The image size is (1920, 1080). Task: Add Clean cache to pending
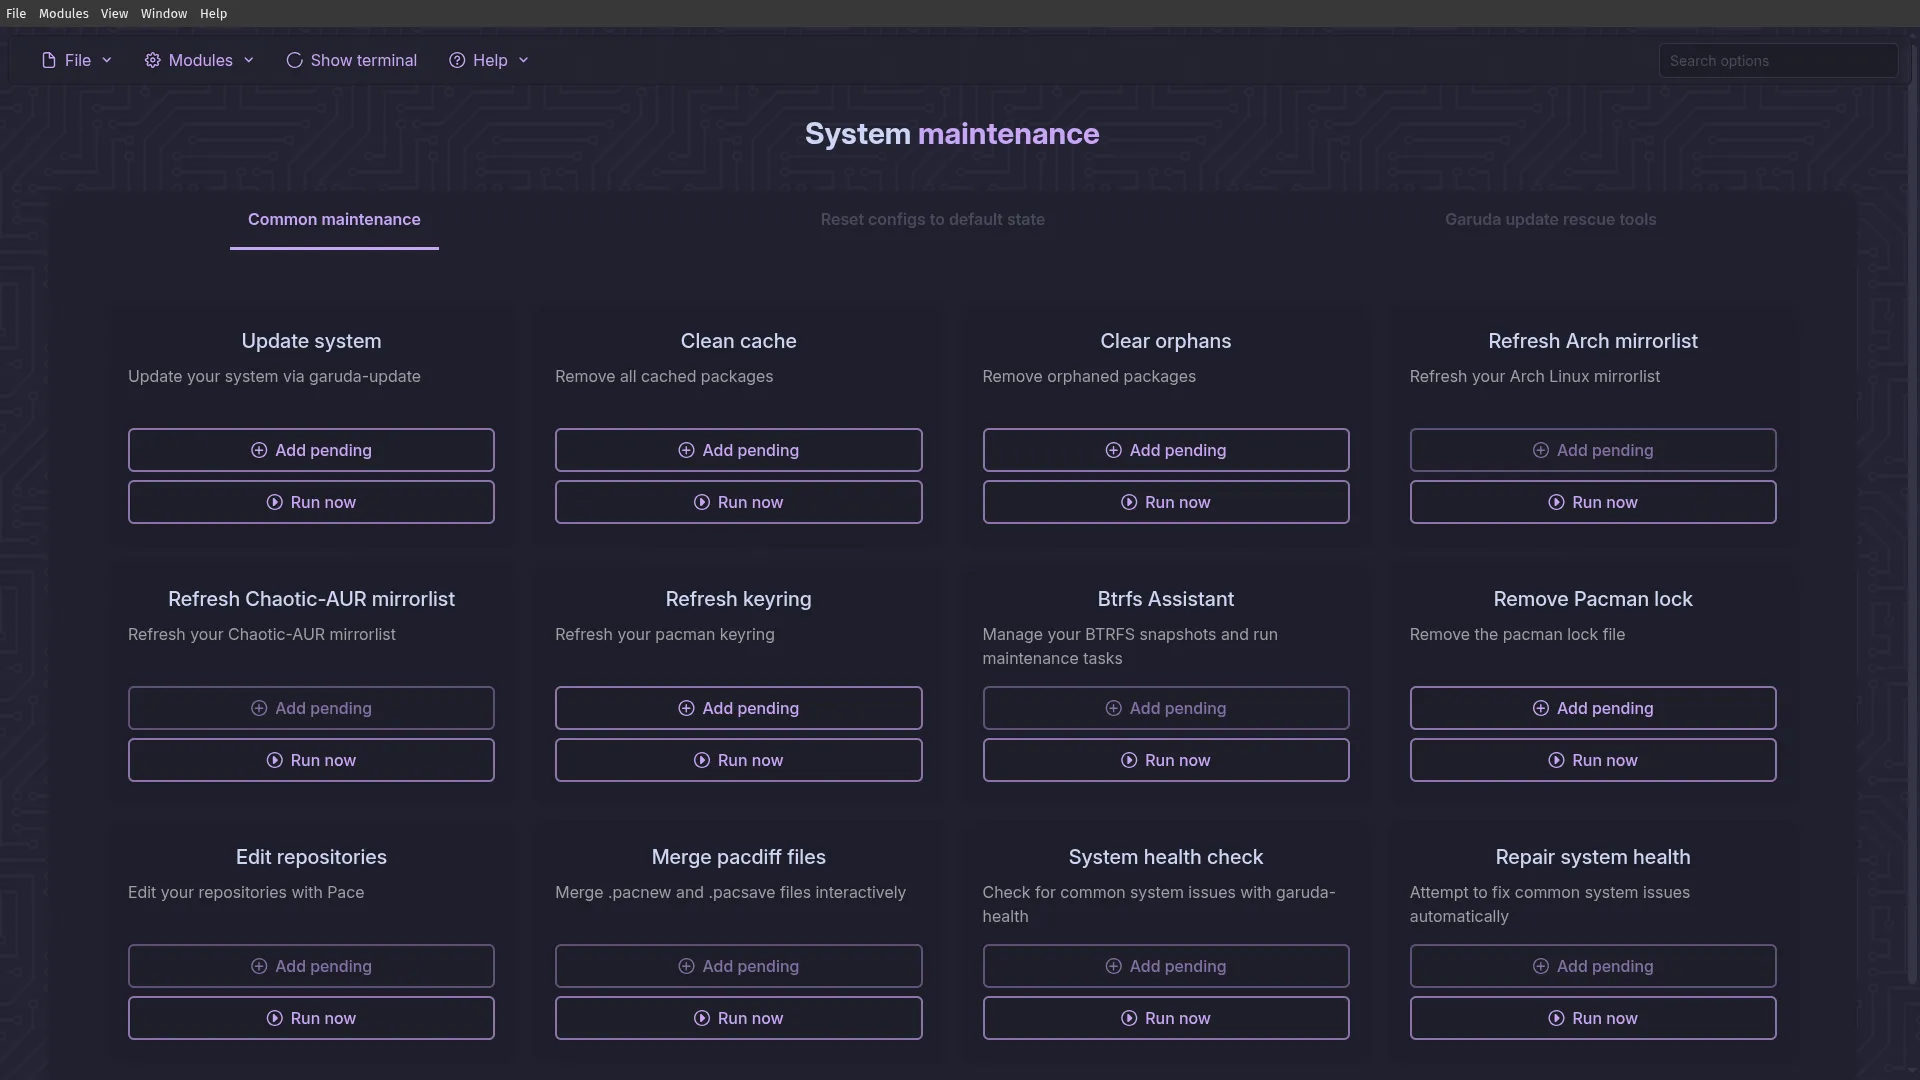[738, 450]
